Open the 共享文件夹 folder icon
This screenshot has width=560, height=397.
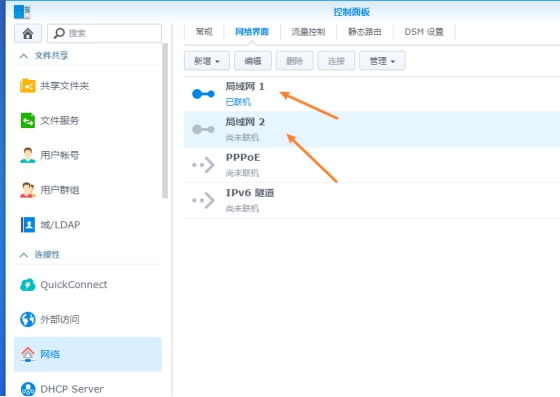[x=28, y=86]
